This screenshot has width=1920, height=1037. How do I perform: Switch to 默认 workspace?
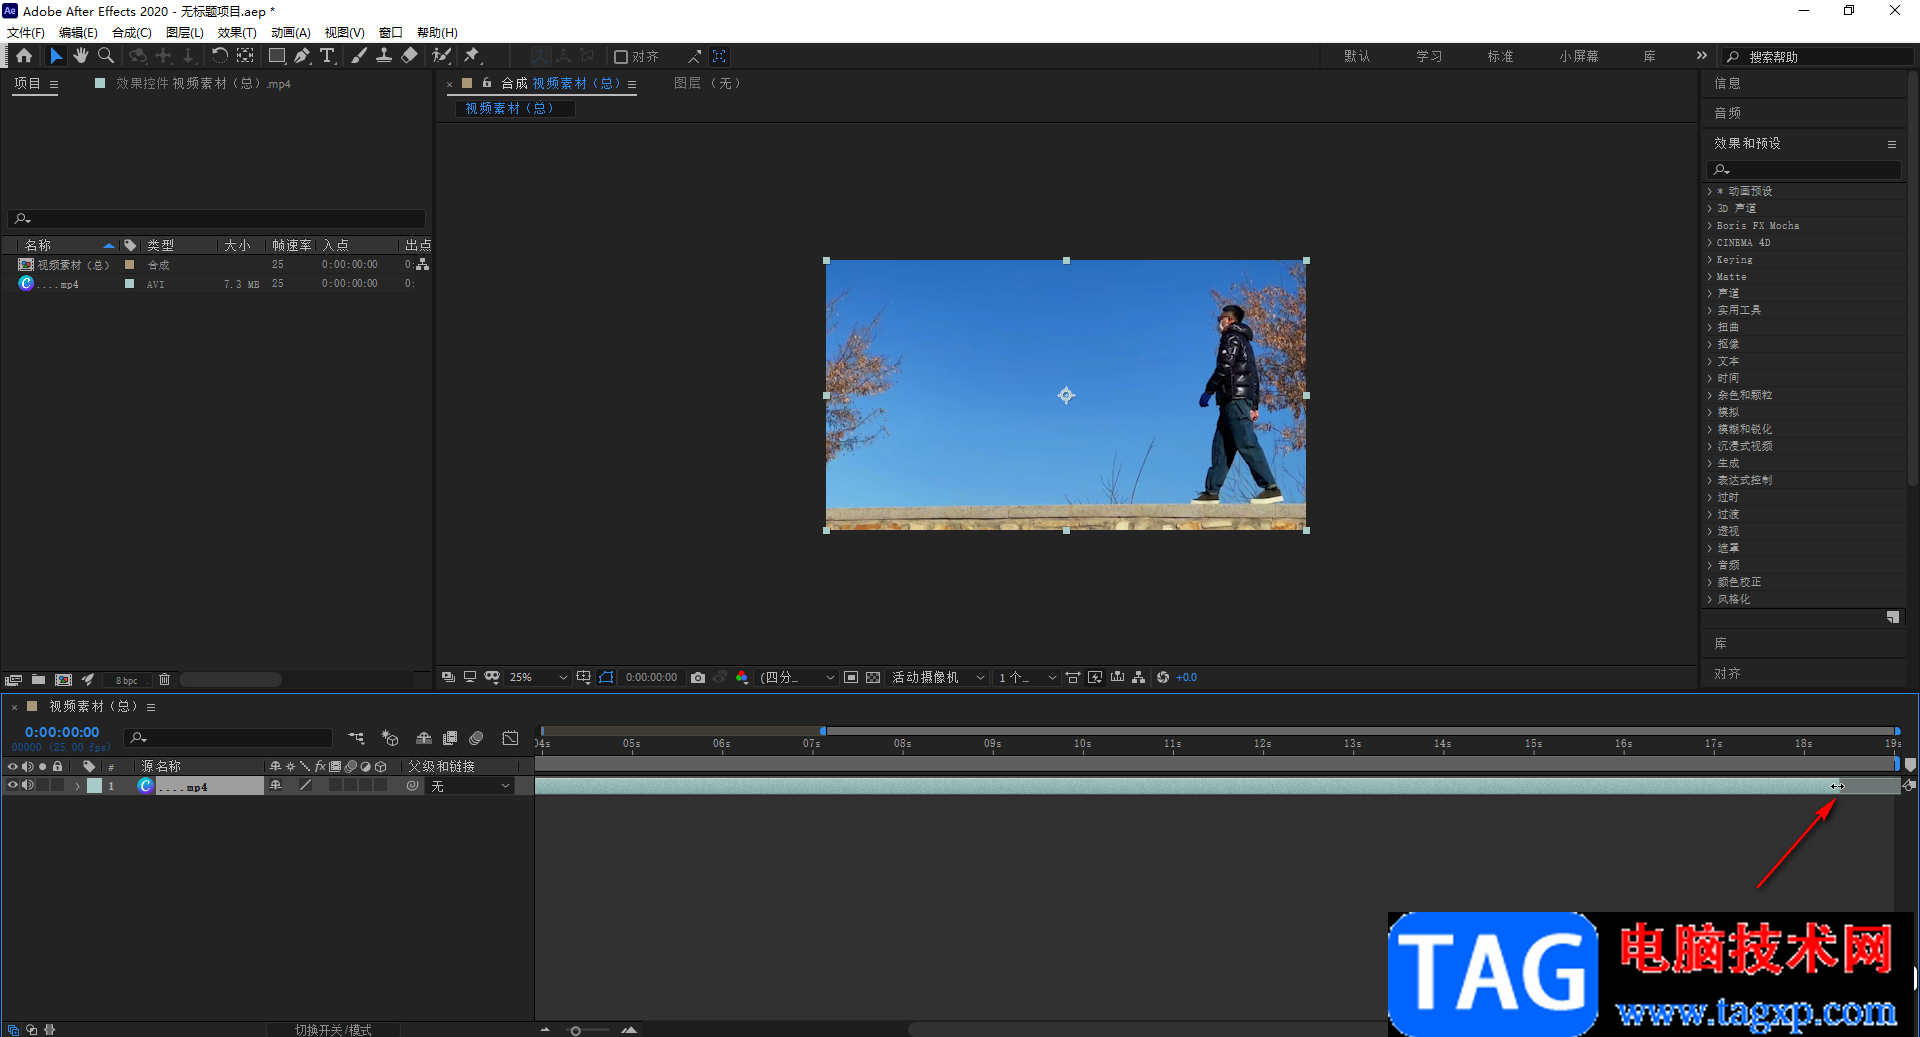click(x=1357, y=57)
